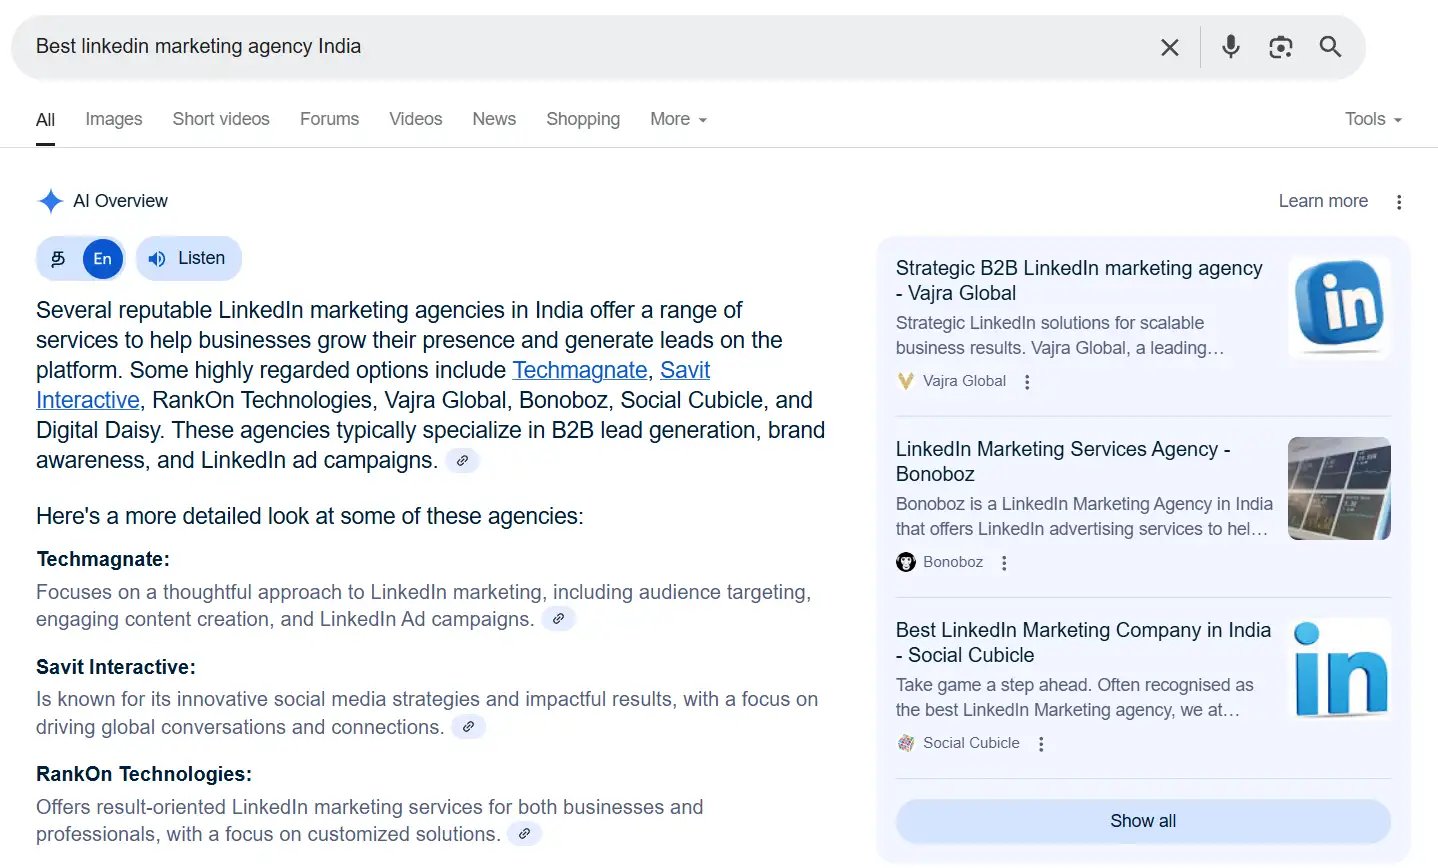Click source link icon after Savit Interactive description
The image size is (1438, 868).
click(468, 727)
